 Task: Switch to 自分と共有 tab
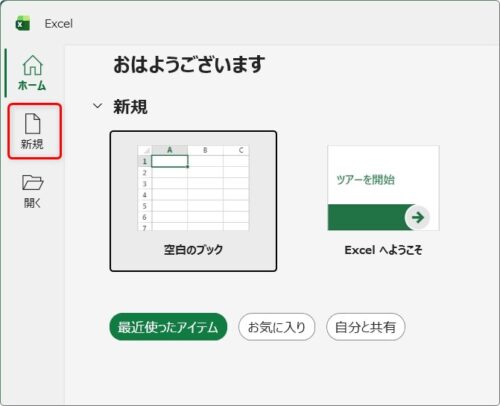click(x=366, y=327)
